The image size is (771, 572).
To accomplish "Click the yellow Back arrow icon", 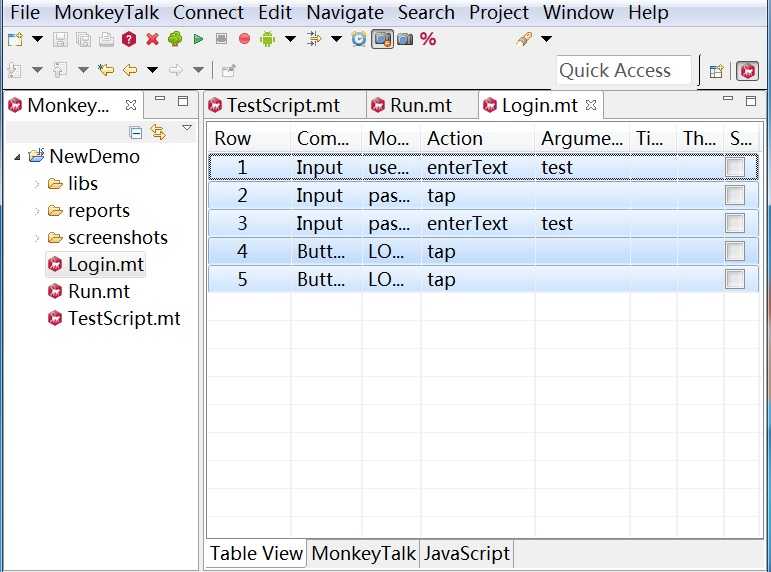I will [x=130, y=70].
